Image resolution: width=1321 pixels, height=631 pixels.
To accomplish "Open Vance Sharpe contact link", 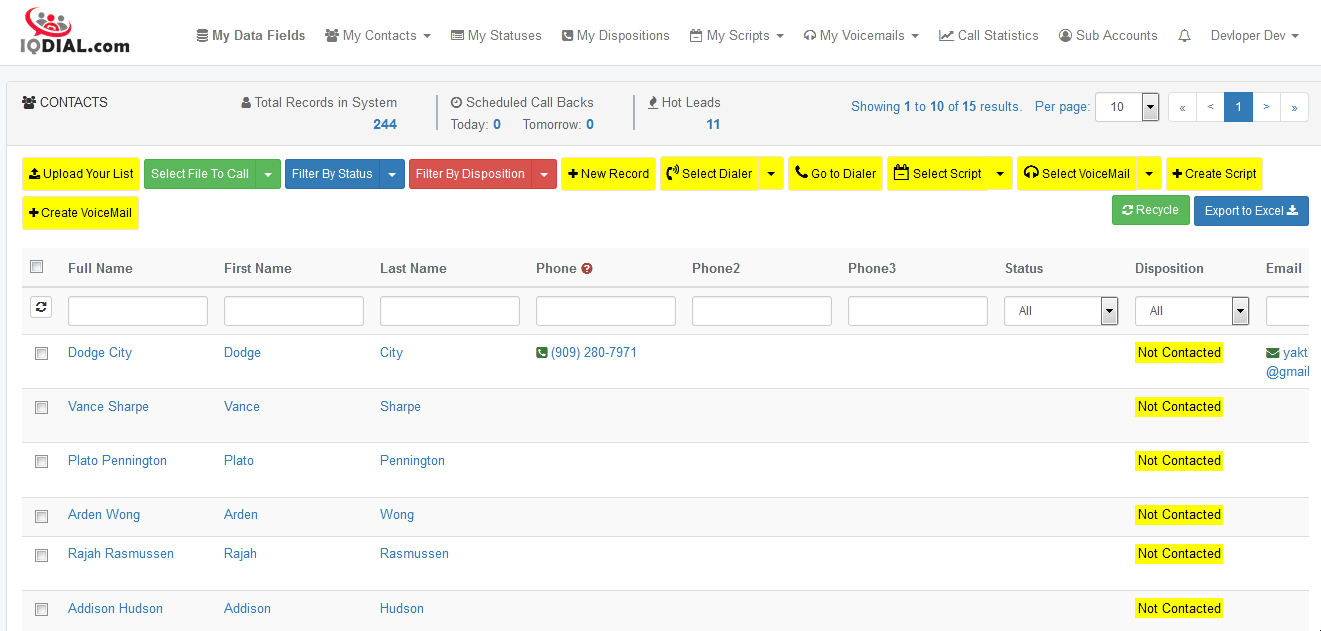I will 108,407.
